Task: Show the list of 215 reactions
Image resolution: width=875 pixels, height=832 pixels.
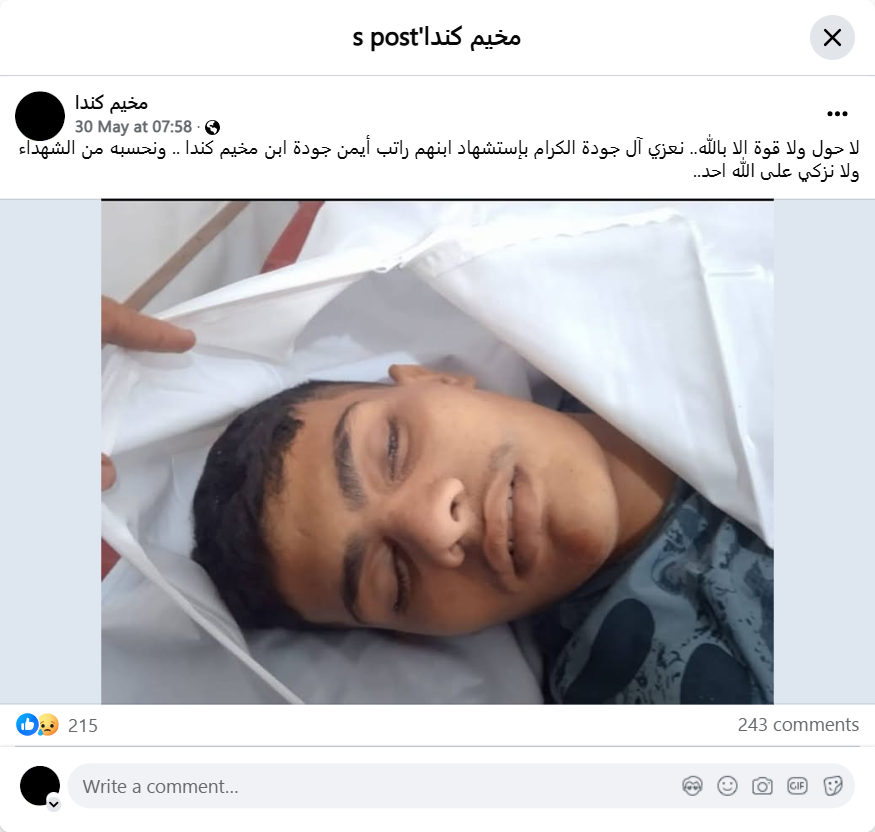Action: [x=83, y=725]
